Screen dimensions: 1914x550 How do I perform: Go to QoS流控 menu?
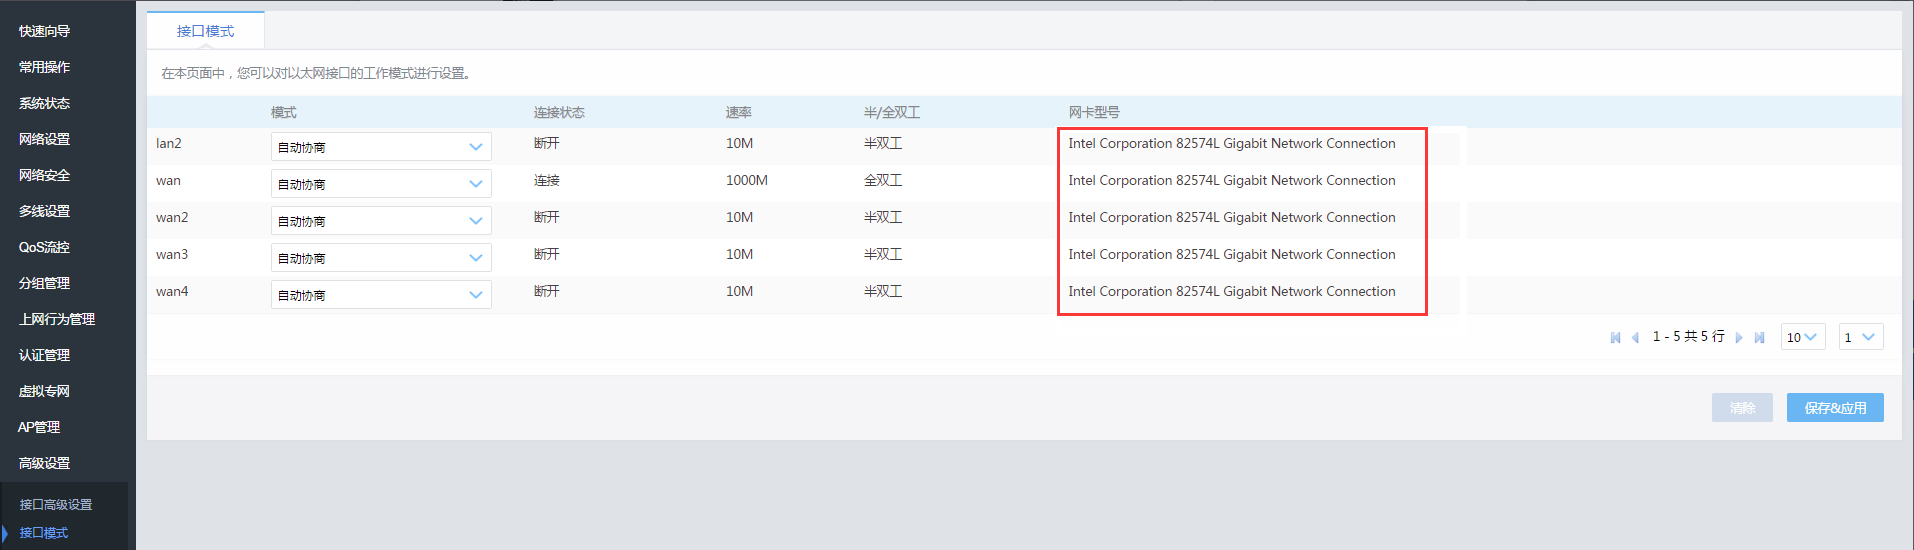click(44, 247)
